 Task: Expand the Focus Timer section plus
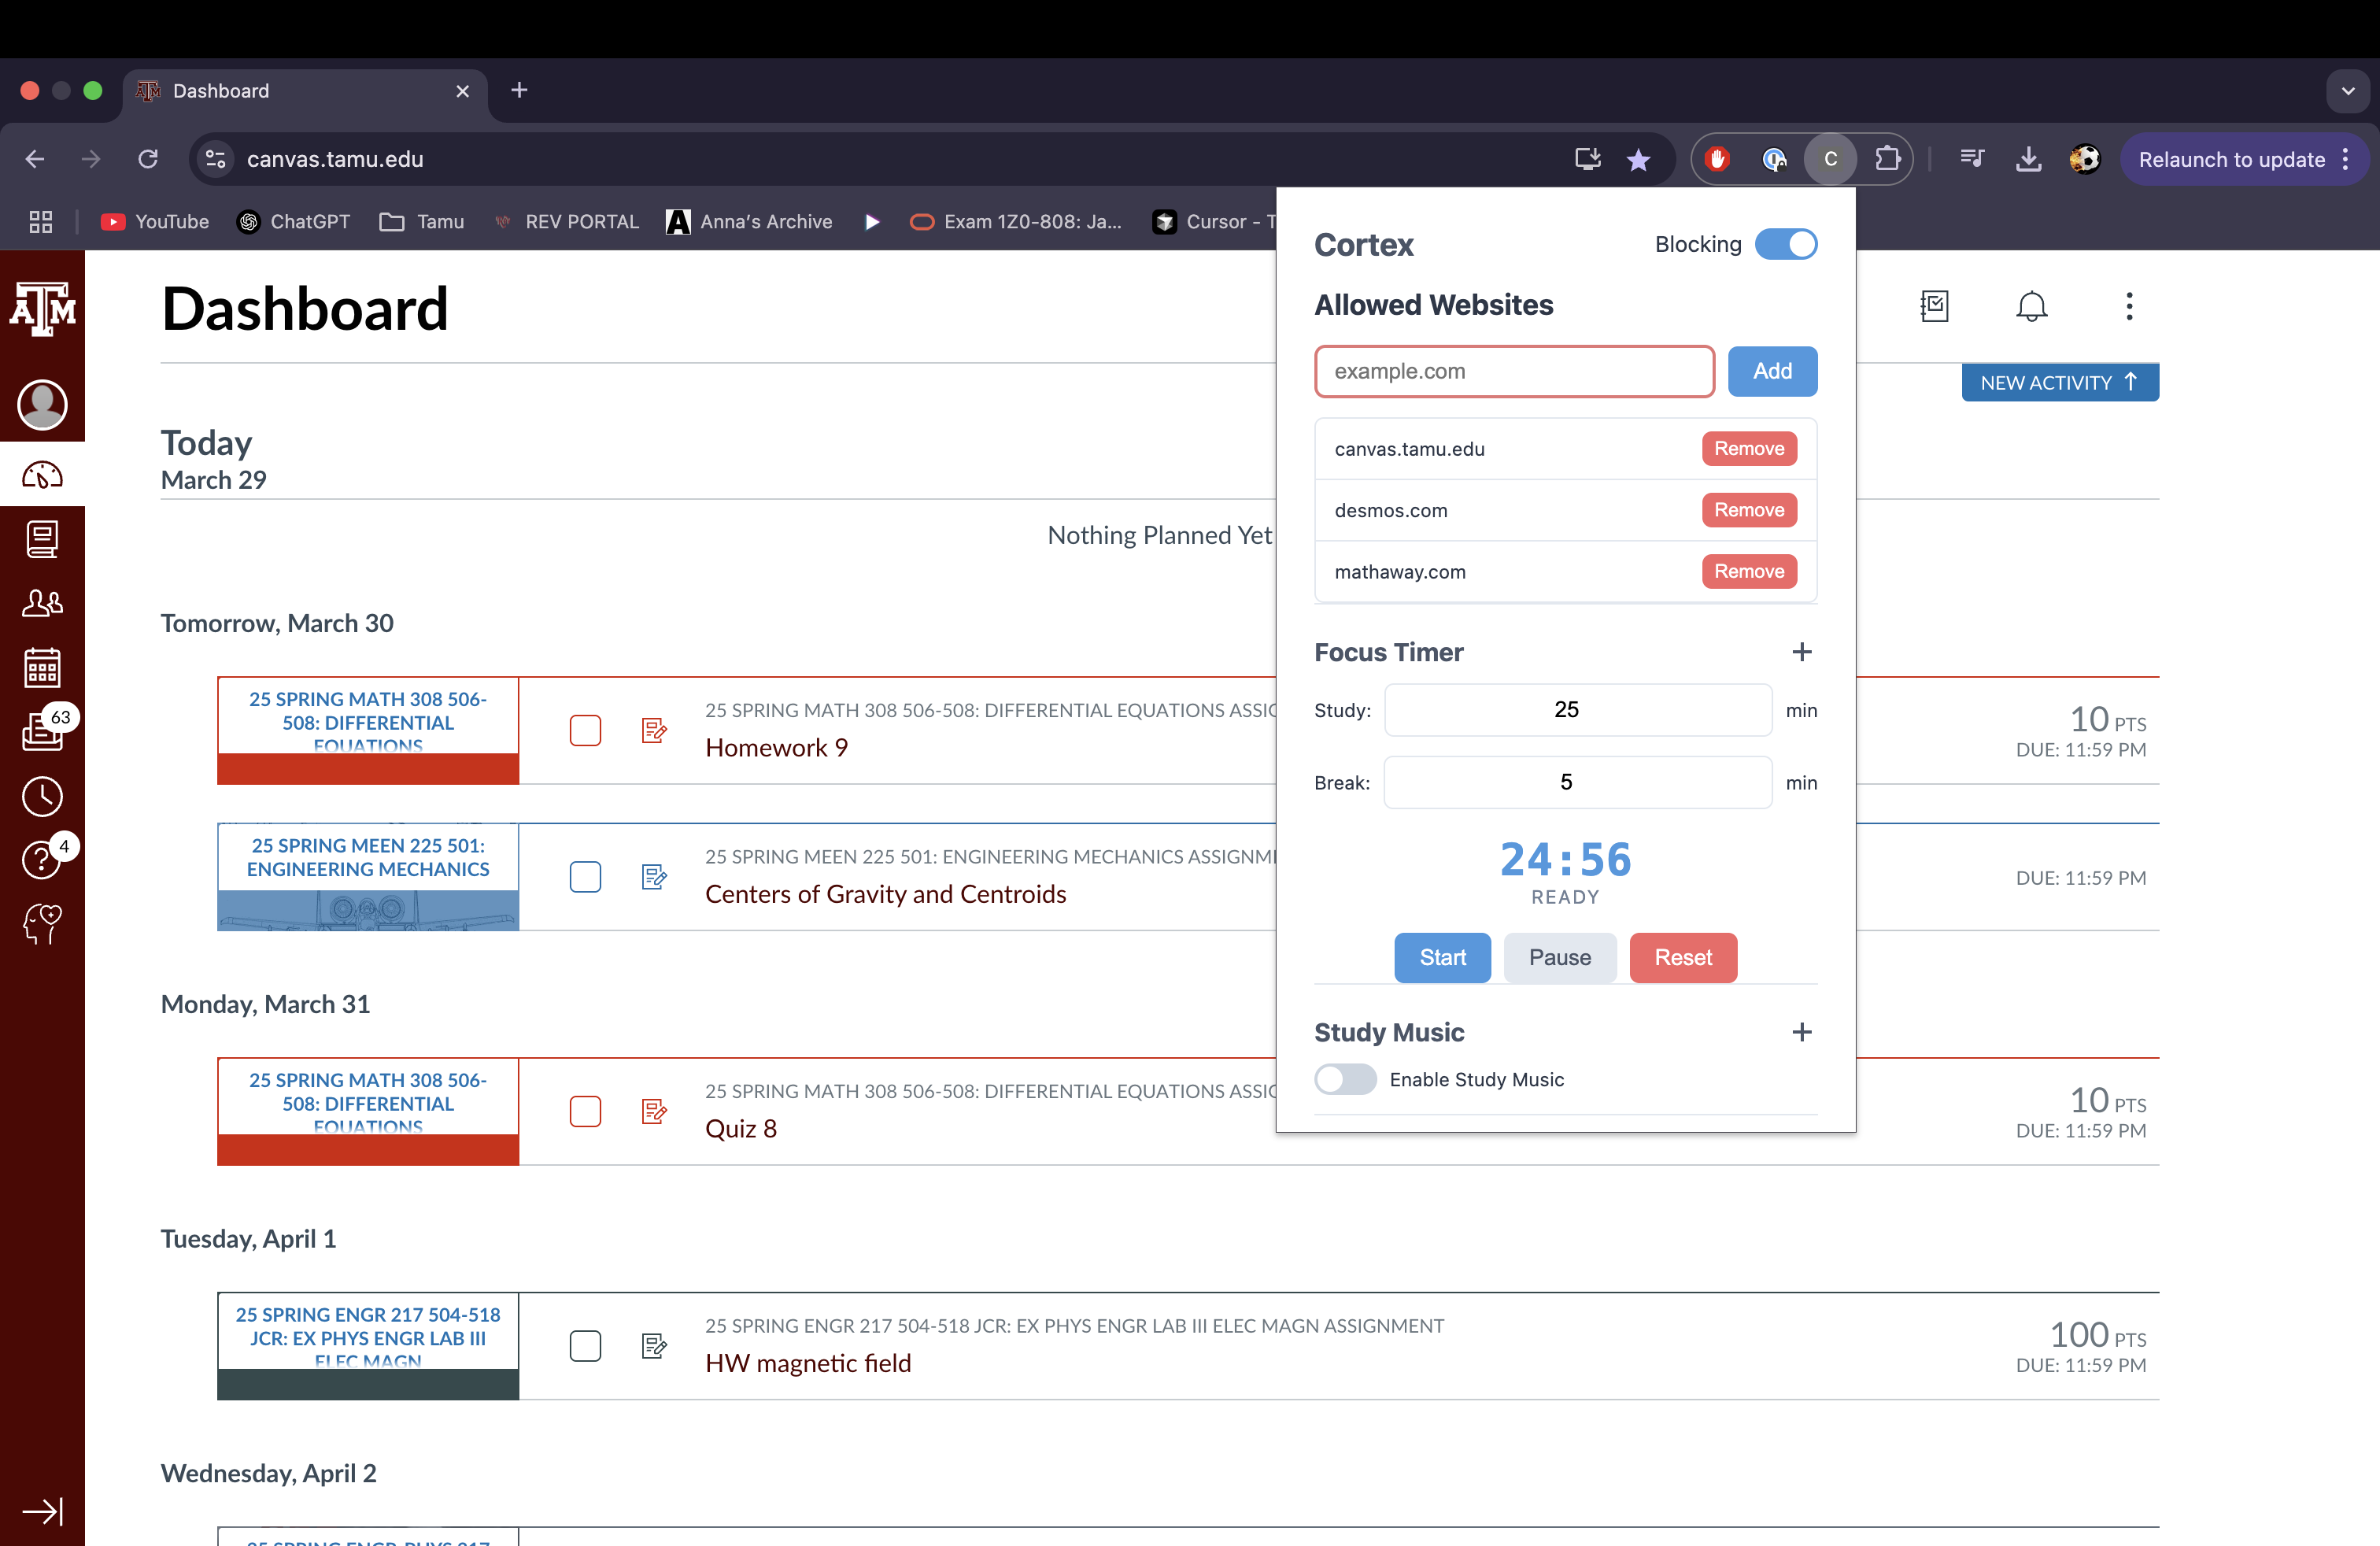1801,652
